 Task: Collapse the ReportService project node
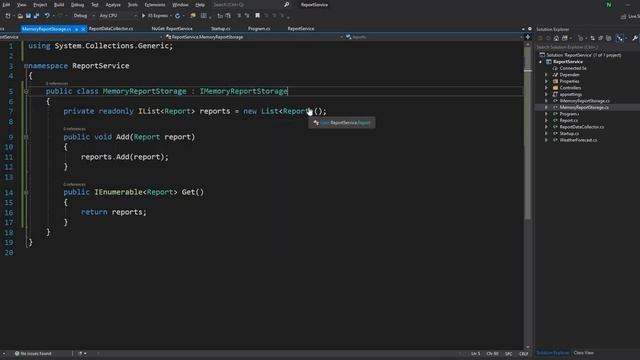tap(541, 62)
